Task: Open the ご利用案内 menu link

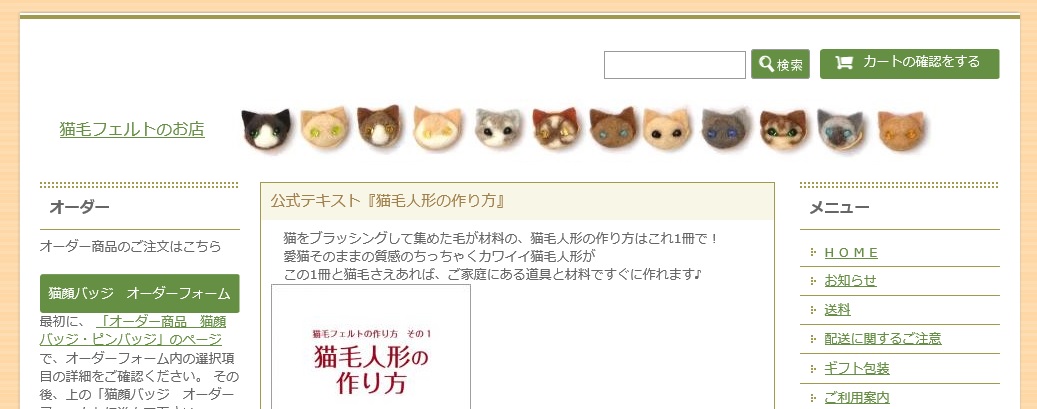Action: pos(857,398)
